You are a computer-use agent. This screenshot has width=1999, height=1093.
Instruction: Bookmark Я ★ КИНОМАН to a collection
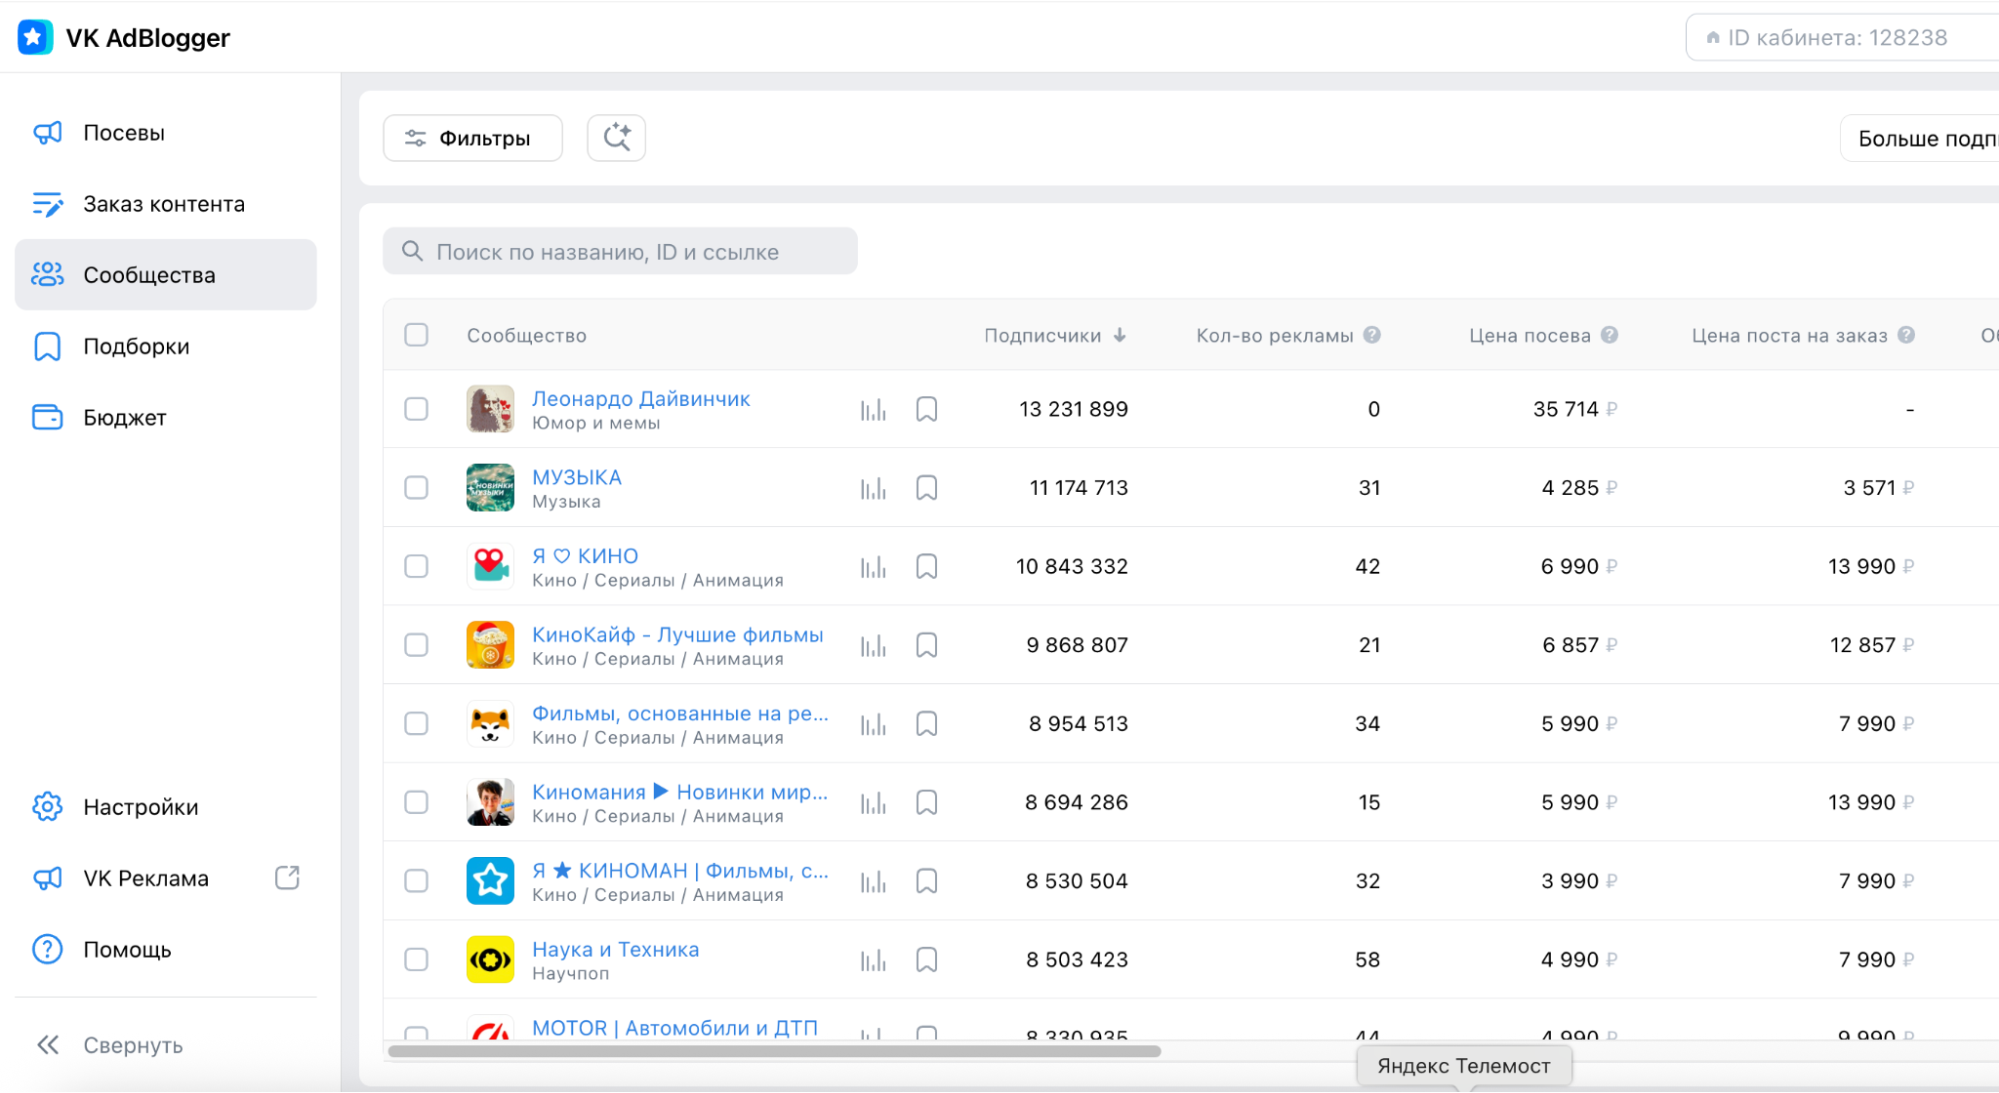click(x=927, y=881)
